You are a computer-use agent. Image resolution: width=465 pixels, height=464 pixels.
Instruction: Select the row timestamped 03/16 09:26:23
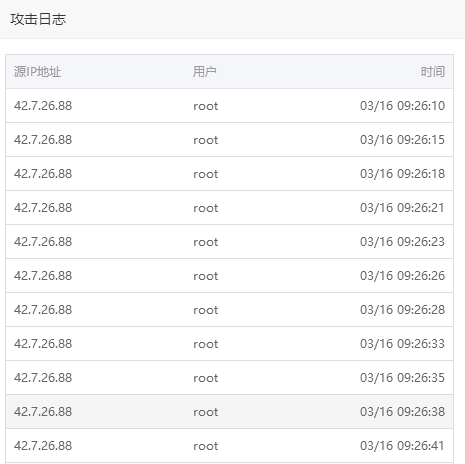click(x=229, y=242)
